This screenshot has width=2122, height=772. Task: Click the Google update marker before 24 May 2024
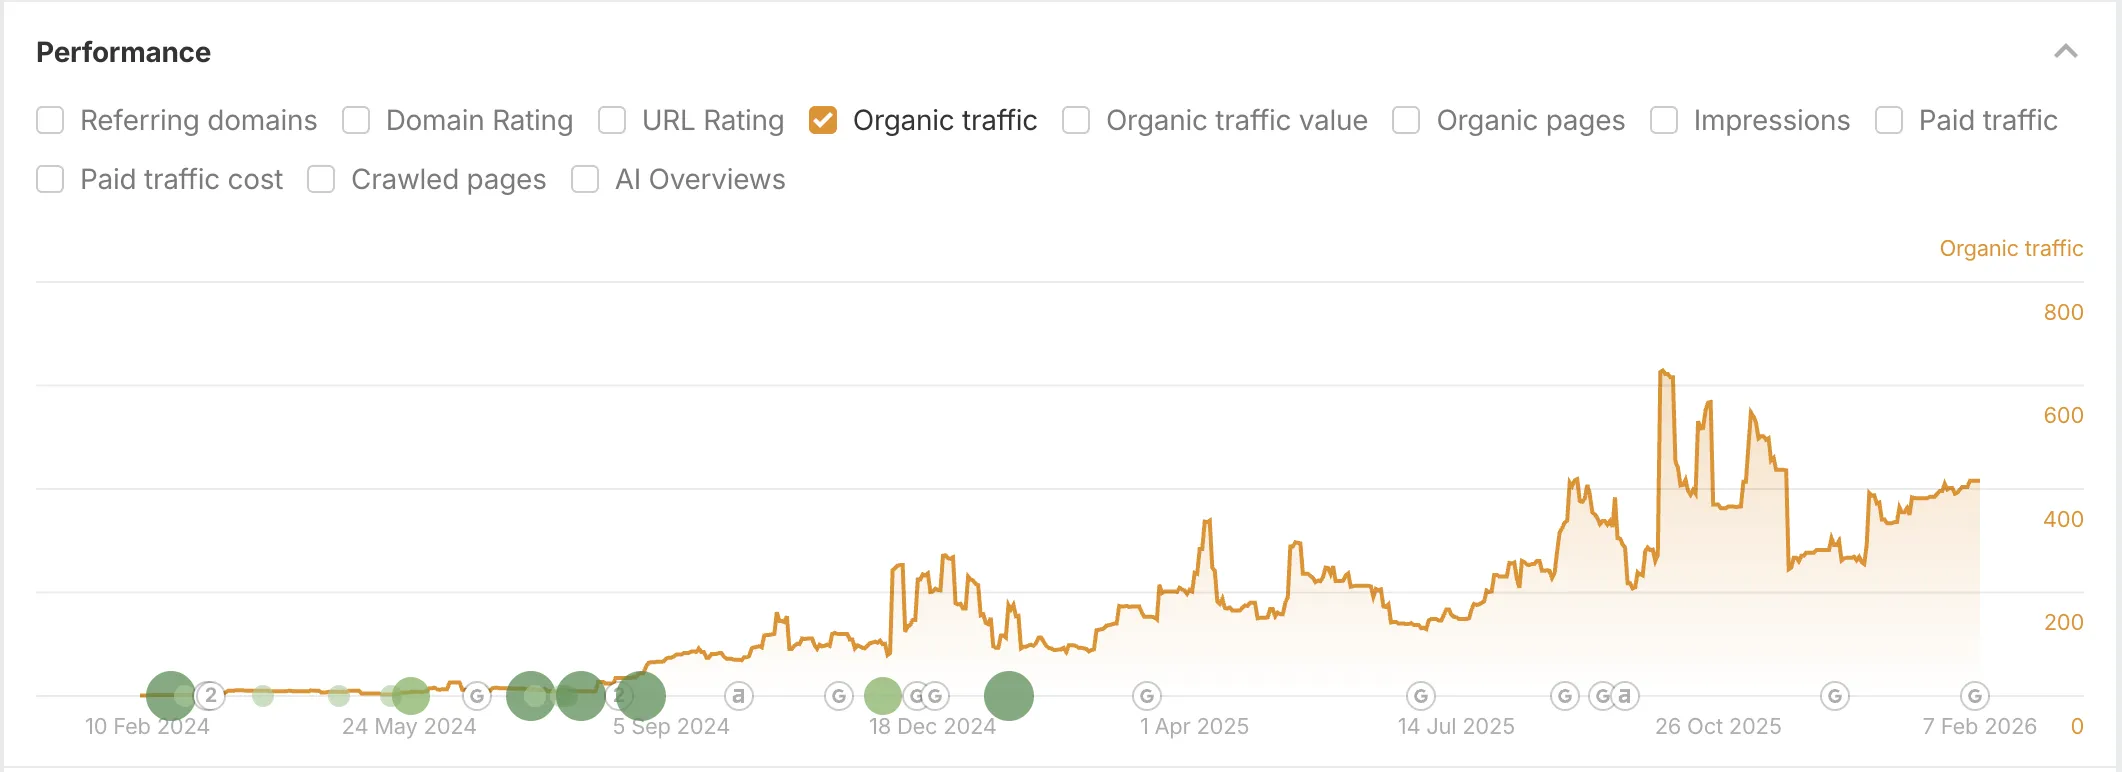(x=476, y=695)
